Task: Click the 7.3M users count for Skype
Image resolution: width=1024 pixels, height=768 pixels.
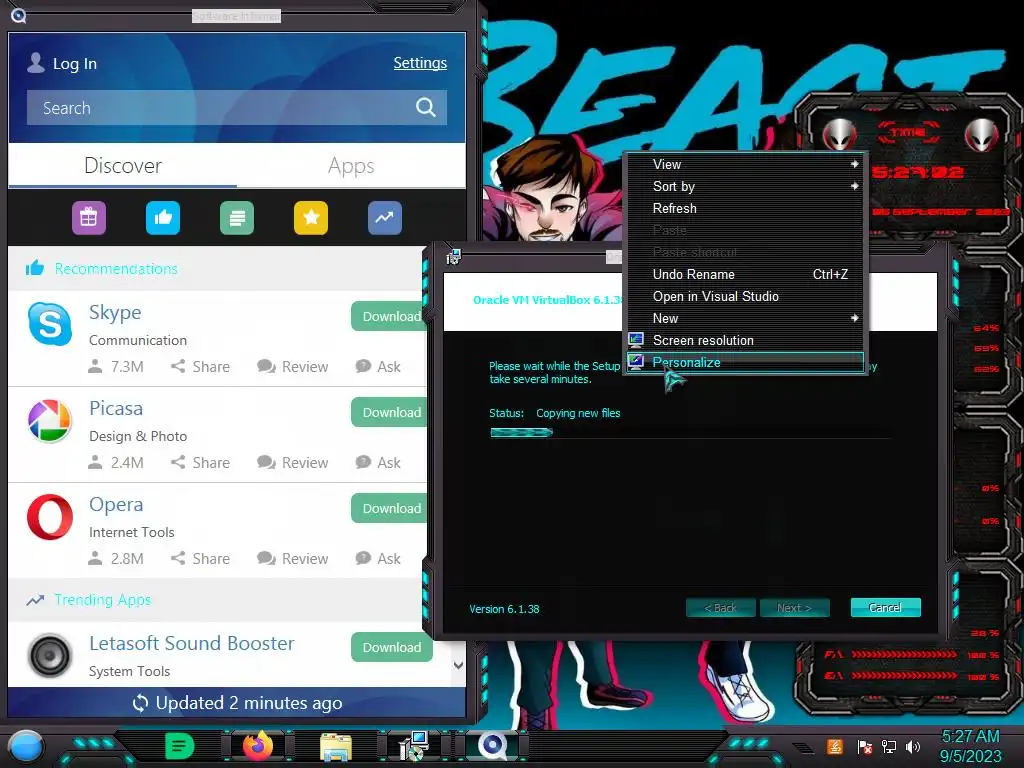Action: pyautogui.click(x=116, y=366)
